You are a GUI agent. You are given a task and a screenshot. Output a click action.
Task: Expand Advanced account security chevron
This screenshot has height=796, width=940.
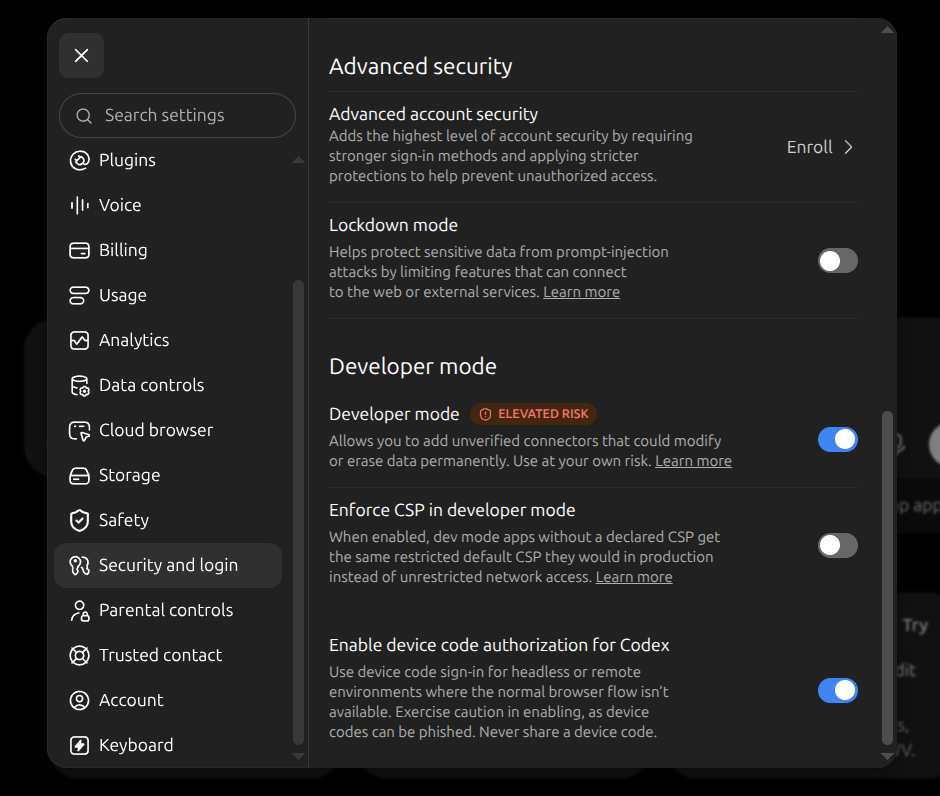[x=848, y=147]
